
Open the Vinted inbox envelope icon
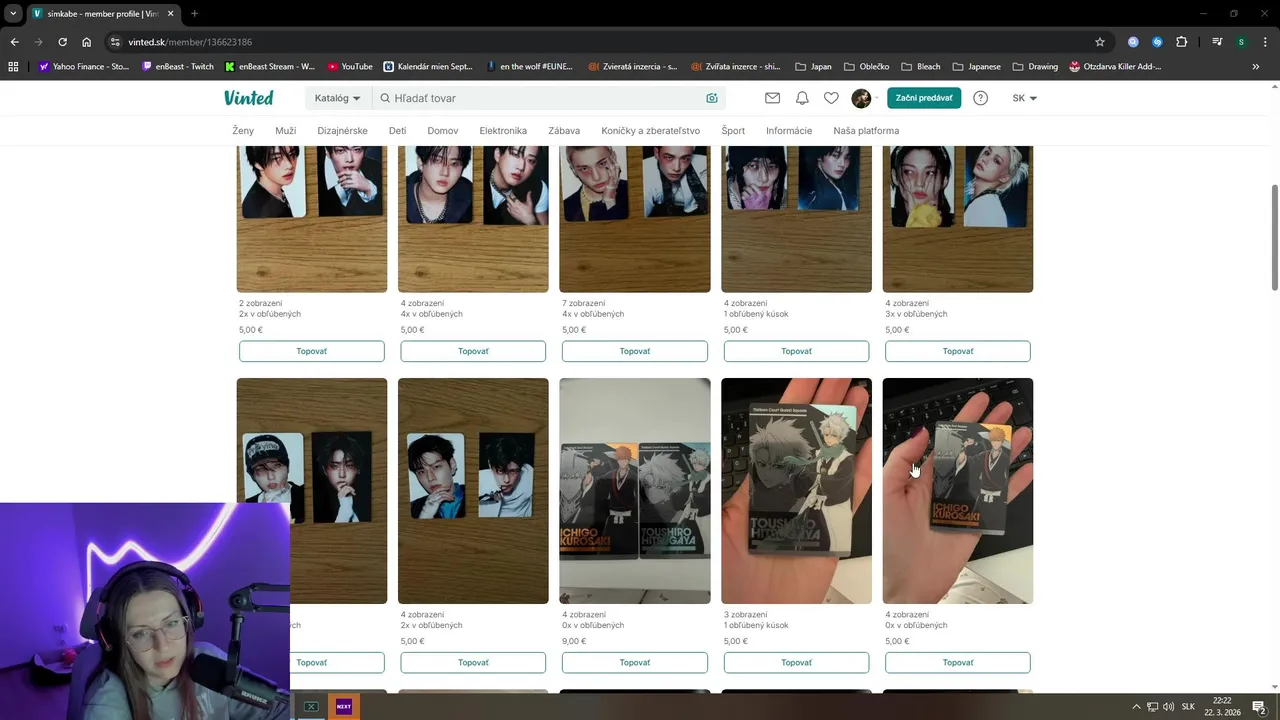tap(772, 98)
